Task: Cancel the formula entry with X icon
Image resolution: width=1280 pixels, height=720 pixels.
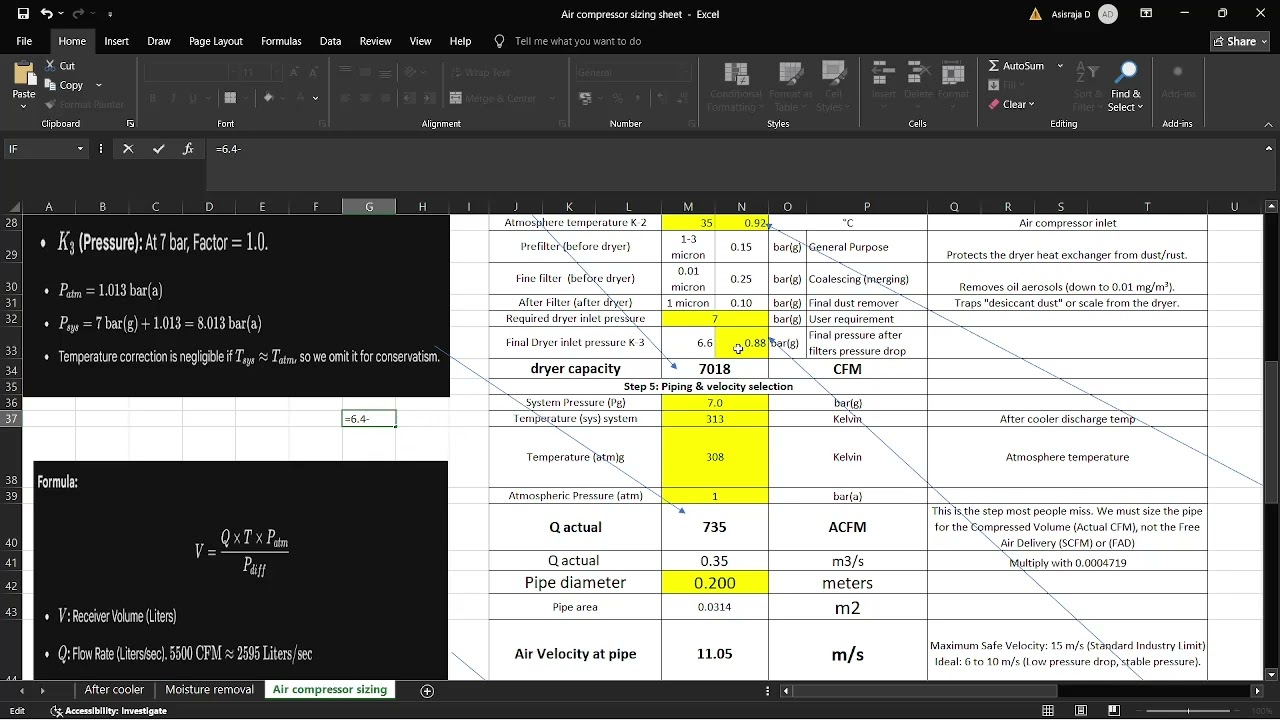Action: click(128, 149)
